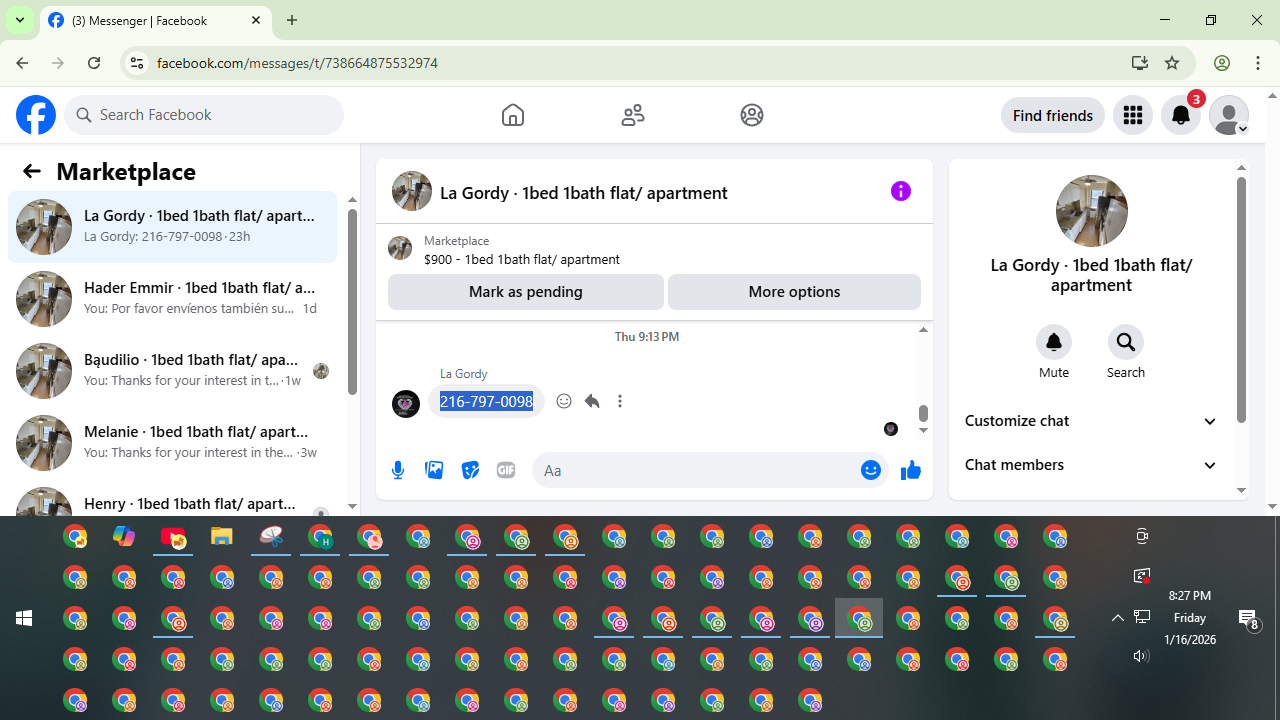Search in conversation magnifier icon
The image size is (1280, 720).
pyautogui.click(x=1126, y=342)
